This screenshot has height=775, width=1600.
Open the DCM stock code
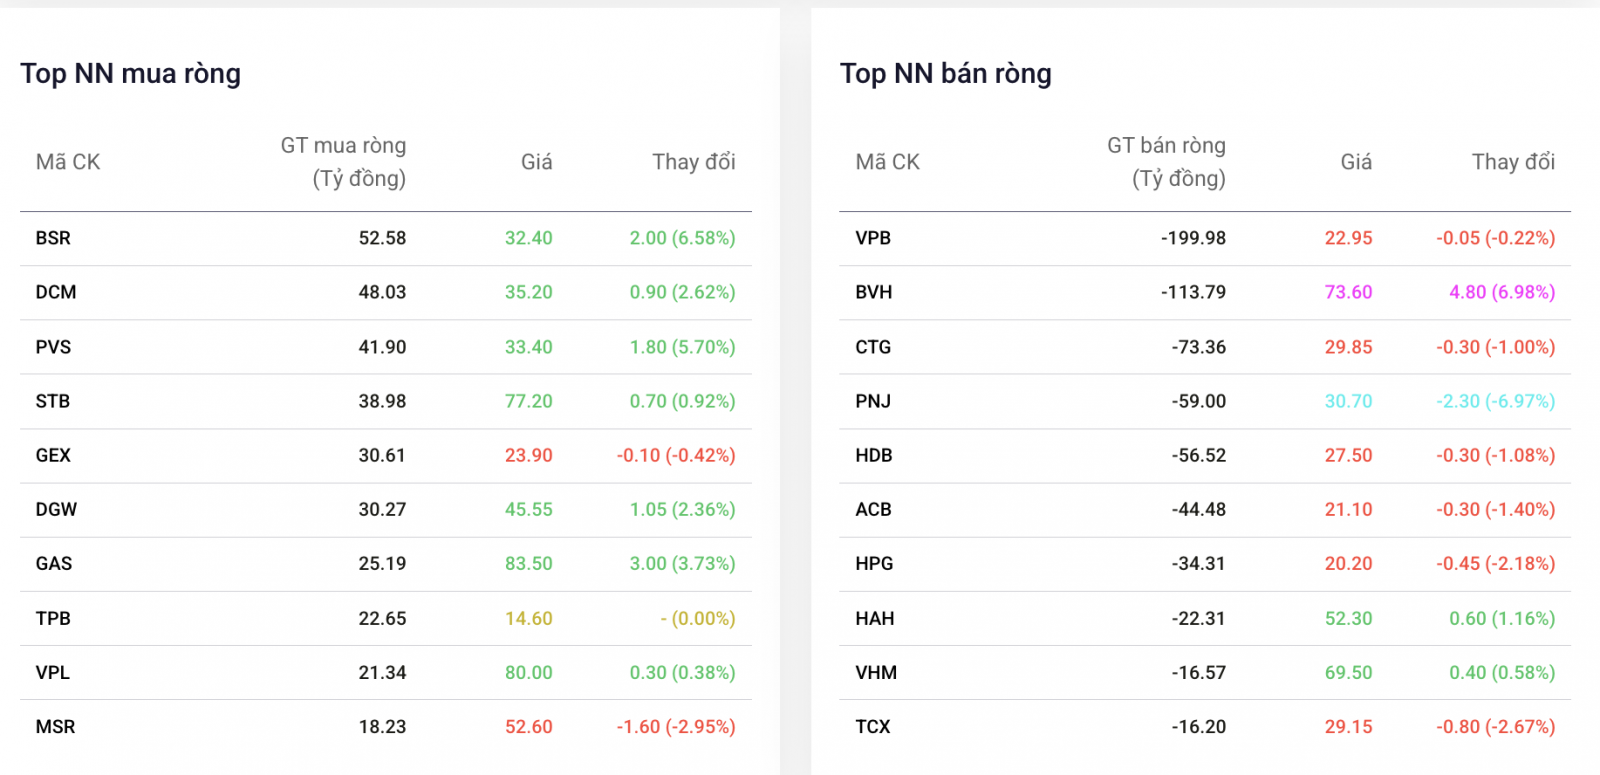(x=56, y=292)
